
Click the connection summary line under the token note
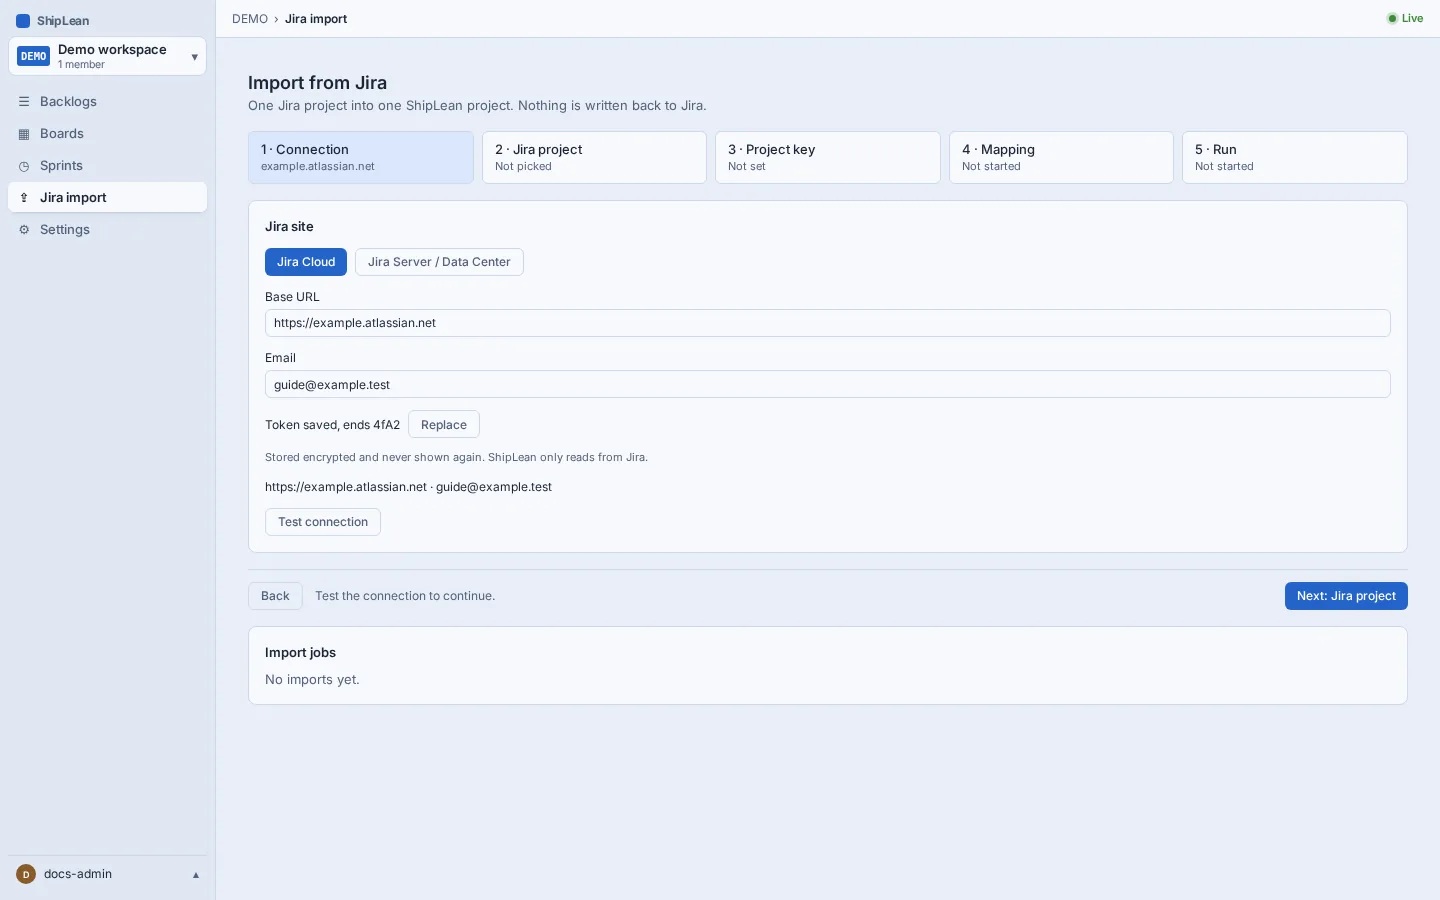click(x=408, y=487)
